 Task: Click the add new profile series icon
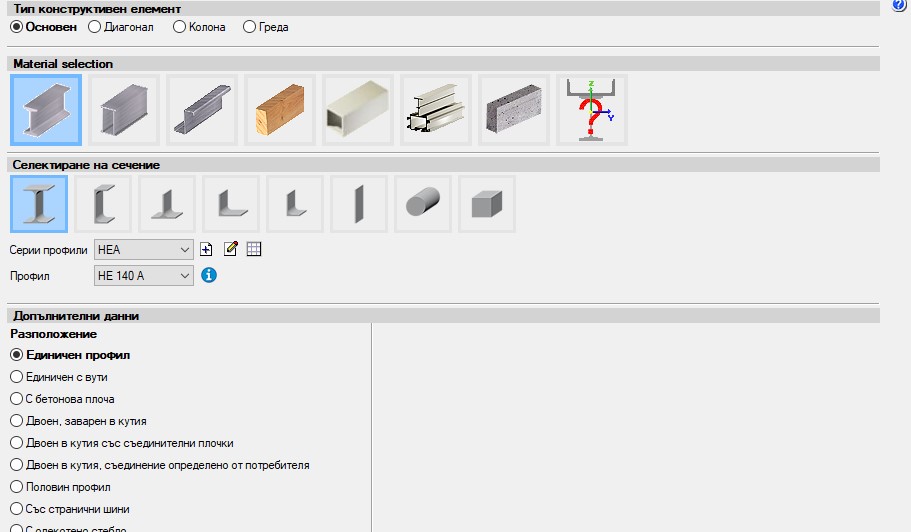tap(206, 250)
